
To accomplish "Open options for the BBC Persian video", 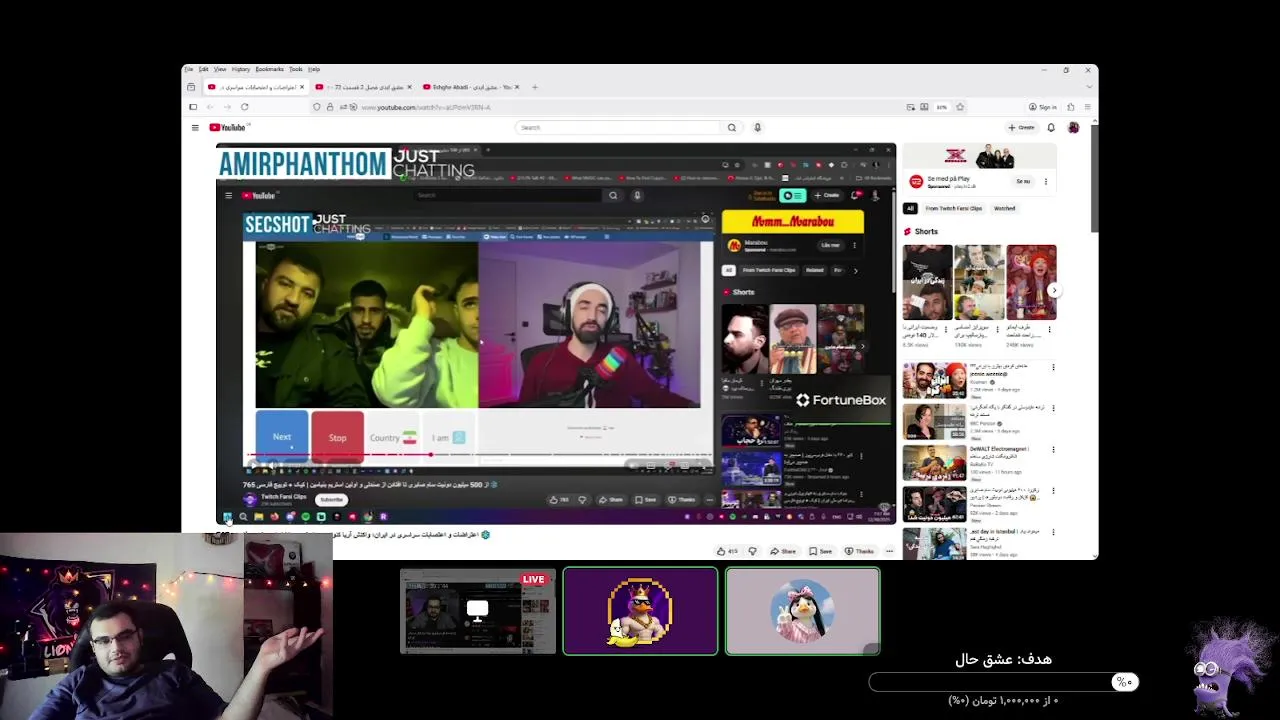I will (1053, 408).
